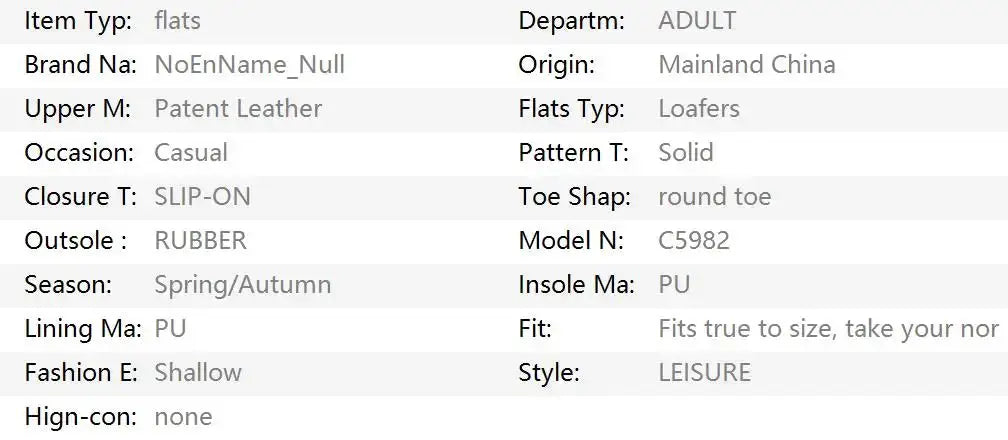
Task: Select the Casual occasion value
Action: click(191, 153)
